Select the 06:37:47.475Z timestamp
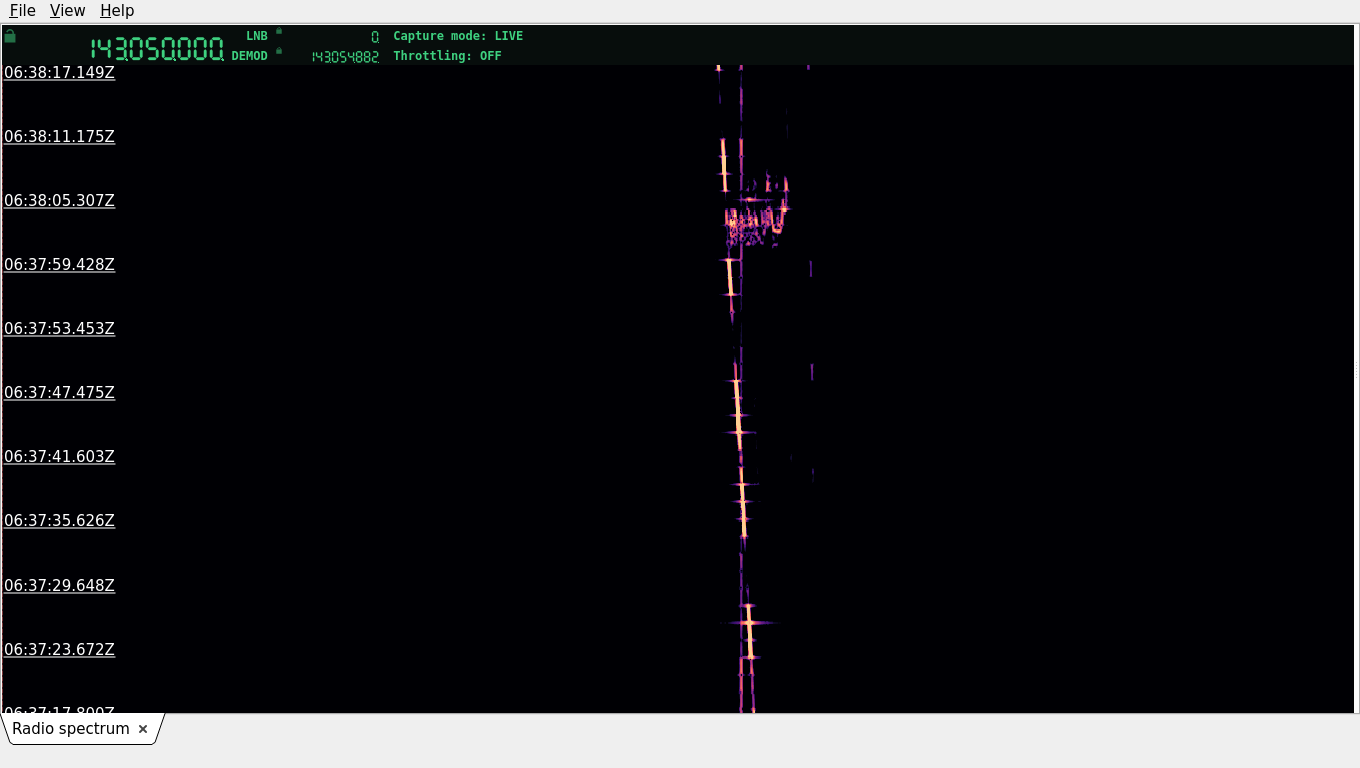 point(59,393)
